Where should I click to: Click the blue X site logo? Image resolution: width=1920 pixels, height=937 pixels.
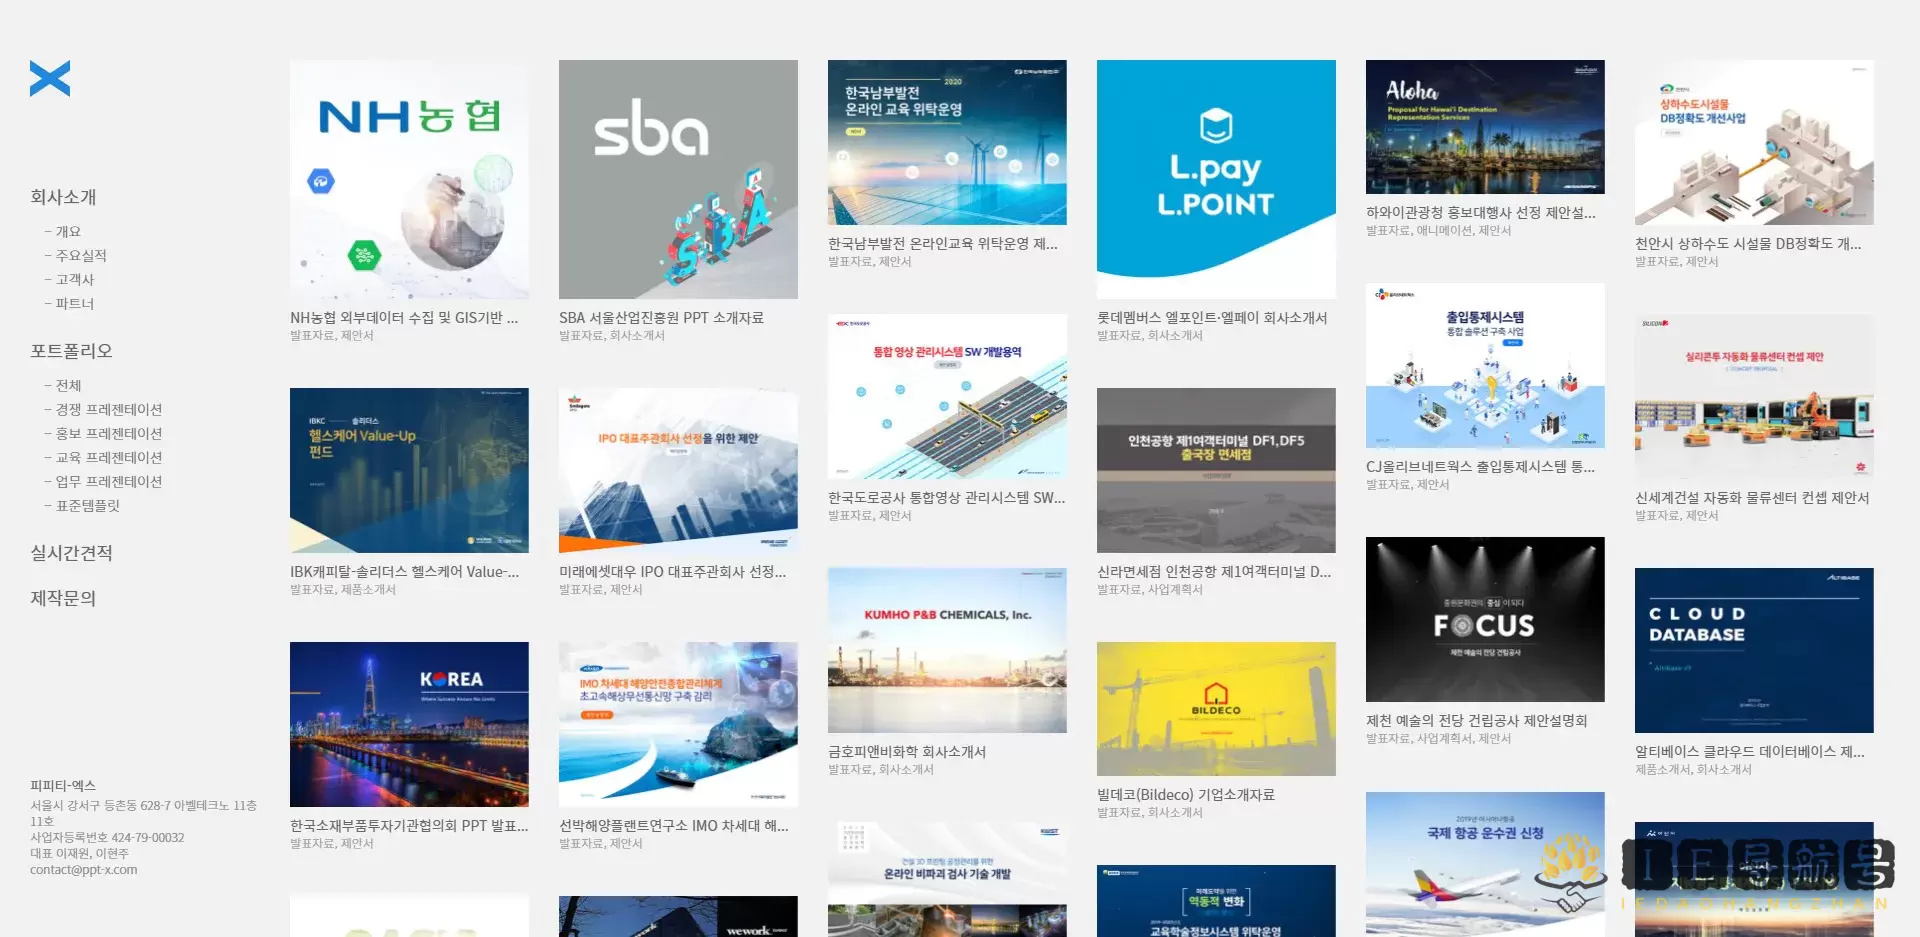pos(50,78)
